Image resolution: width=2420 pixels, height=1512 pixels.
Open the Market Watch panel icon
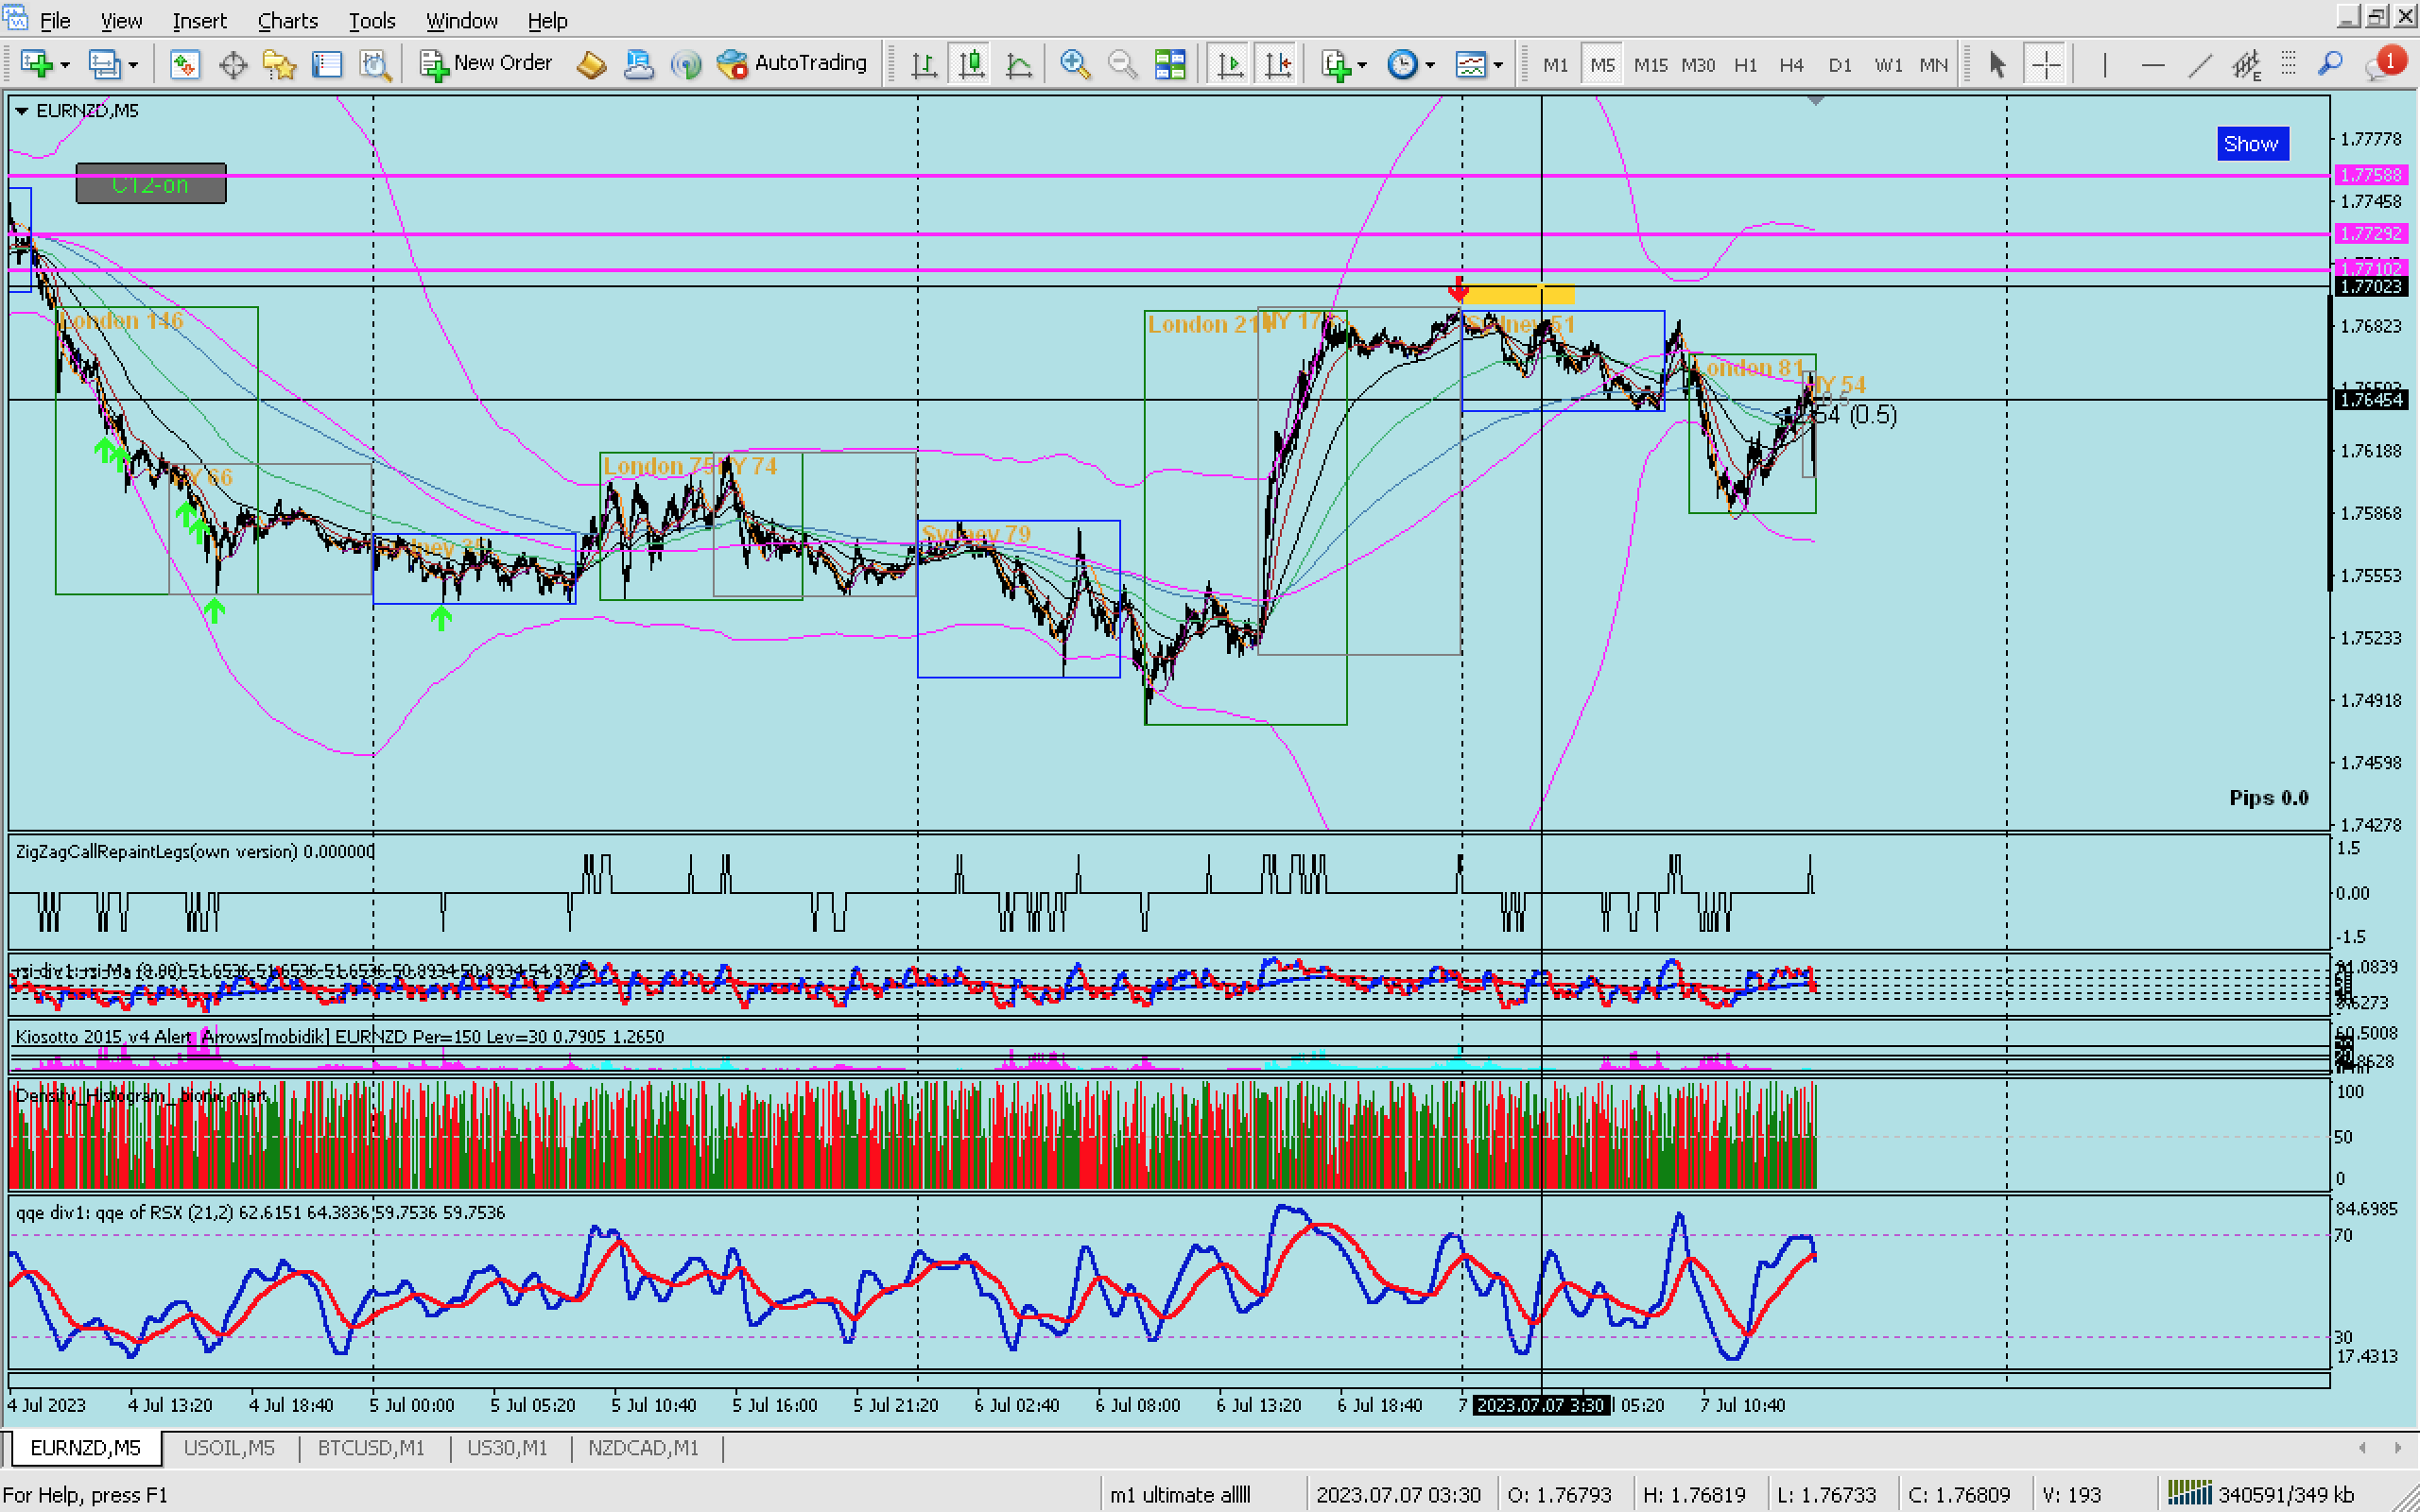pyautogui.click(x=185, y=65)
